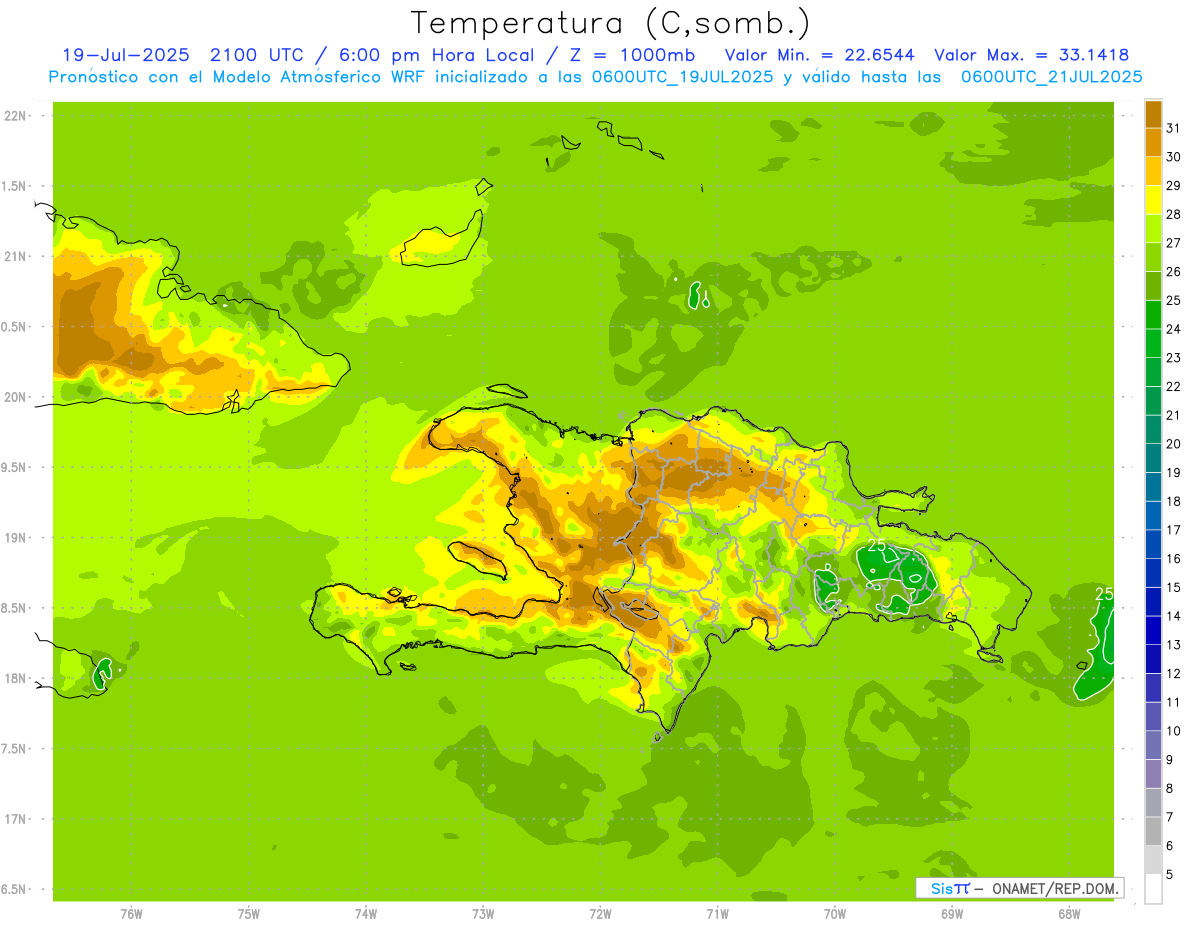Click the '7.5N' latitude label
Screen dimensions: 1200x927
(x=15, y=748)
